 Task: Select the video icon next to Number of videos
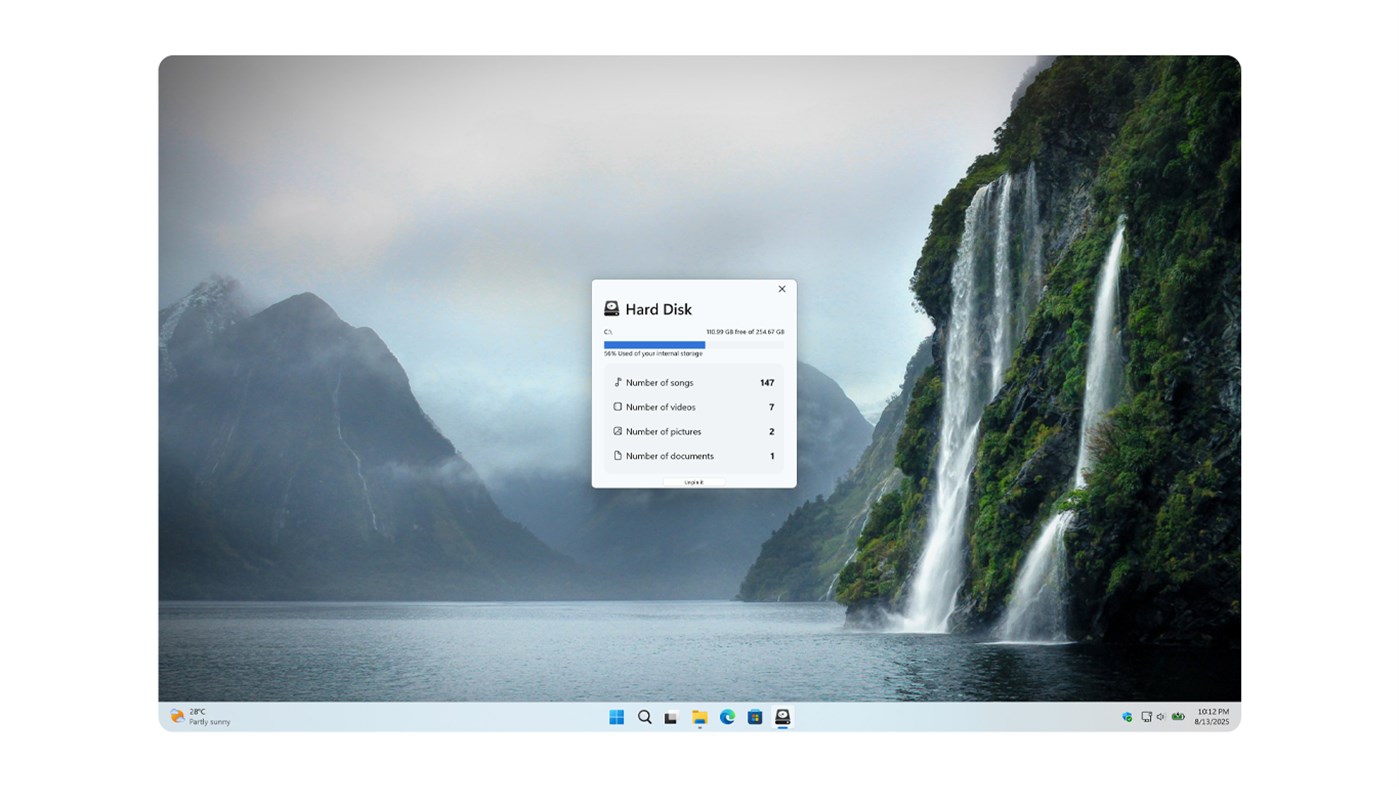pyautogui.click(x=616, y=406)
